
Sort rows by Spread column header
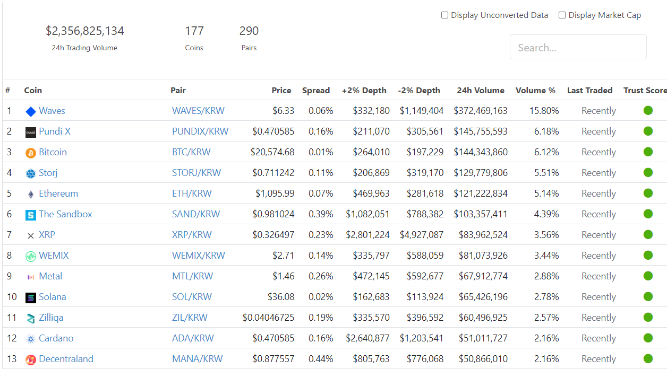click(316, 90)
